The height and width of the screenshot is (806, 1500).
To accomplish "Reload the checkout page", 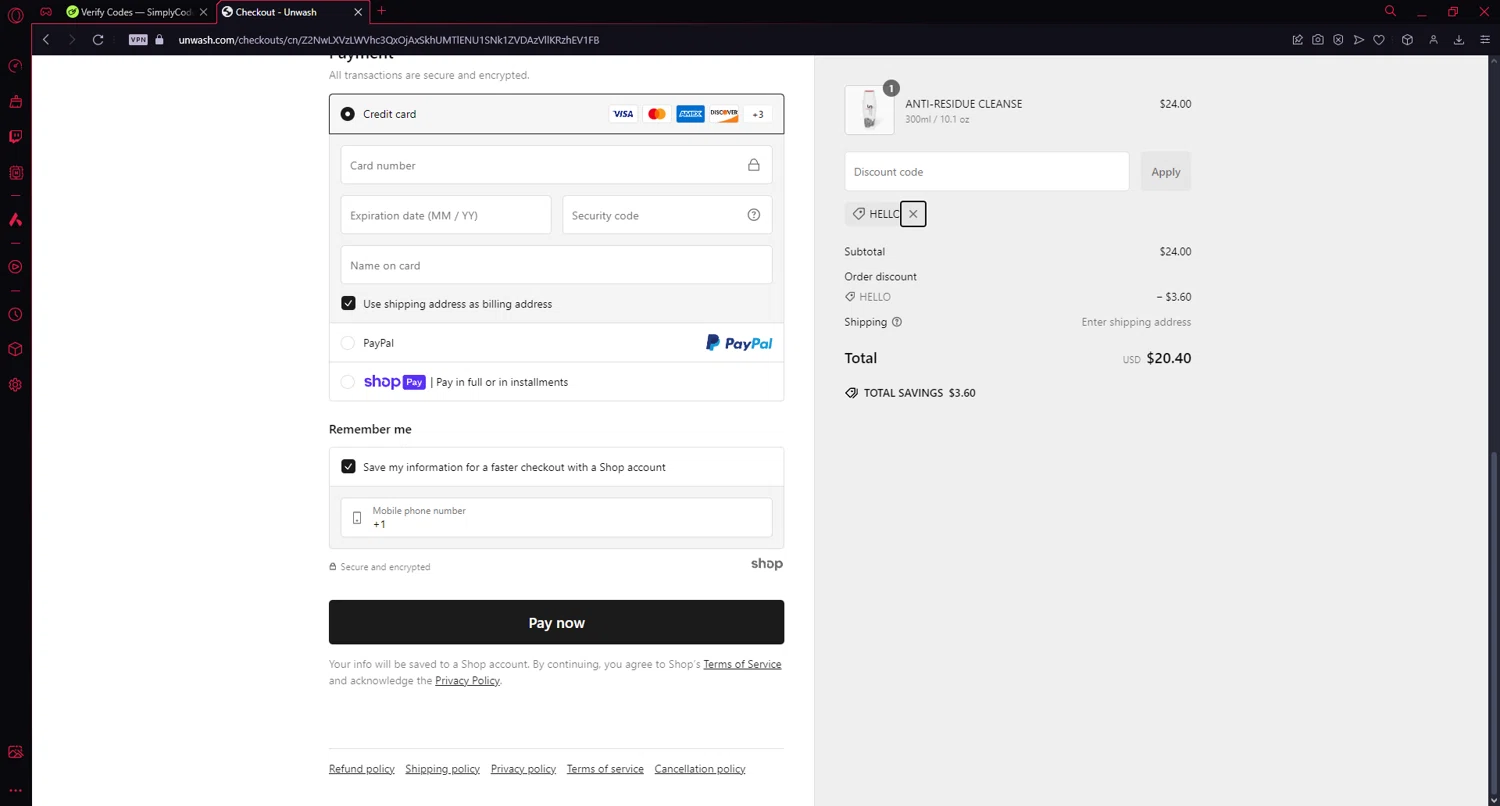I will [x=98, y=40].
